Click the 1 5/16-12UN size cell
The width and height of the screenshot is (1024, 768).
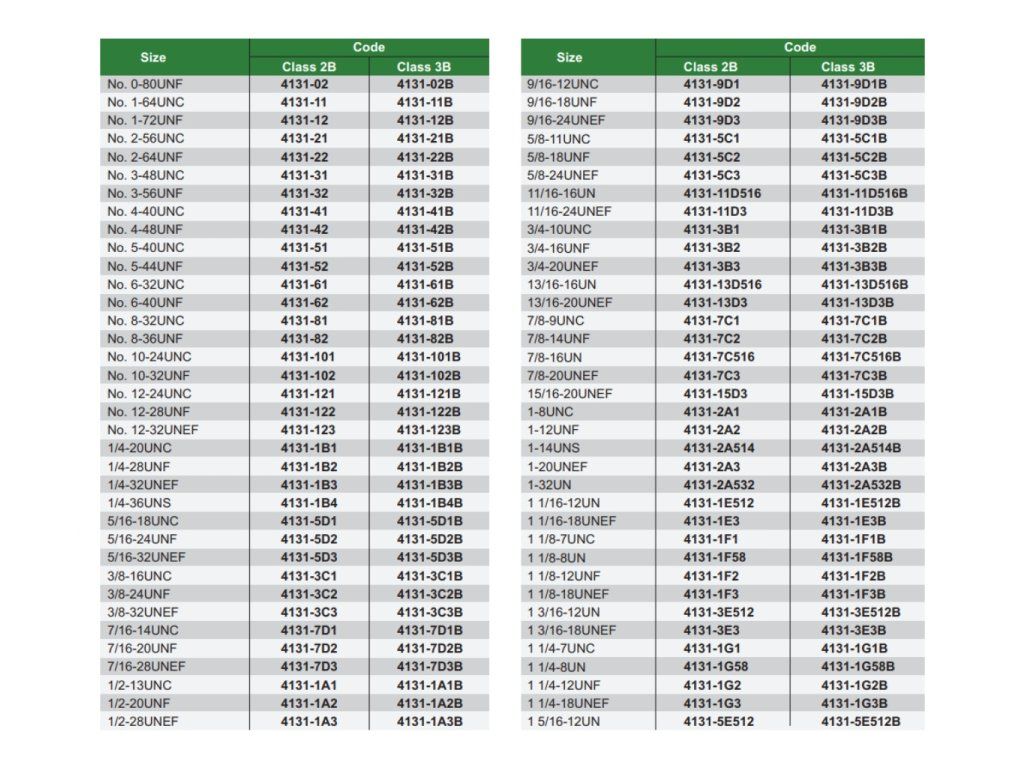tap(564, 721)
